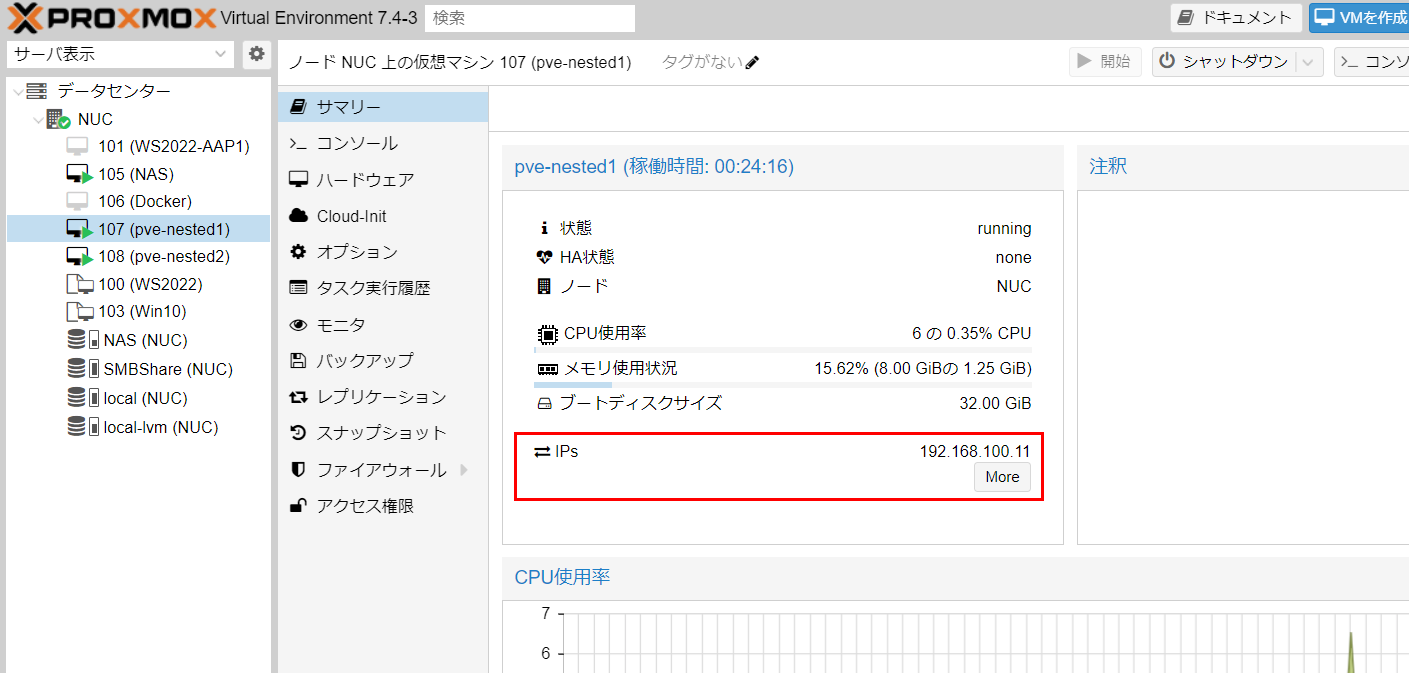1409x673 pixels.
Task: Click the cloud icon beside Cloud-Init
Action: click(298, 216)
